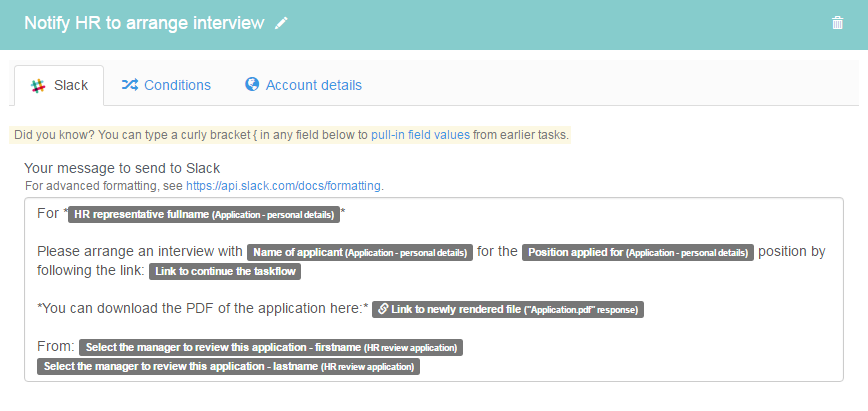Select Link to continue the taskflow tag
The height and width of the screenshot is (411, 868).
225,271
